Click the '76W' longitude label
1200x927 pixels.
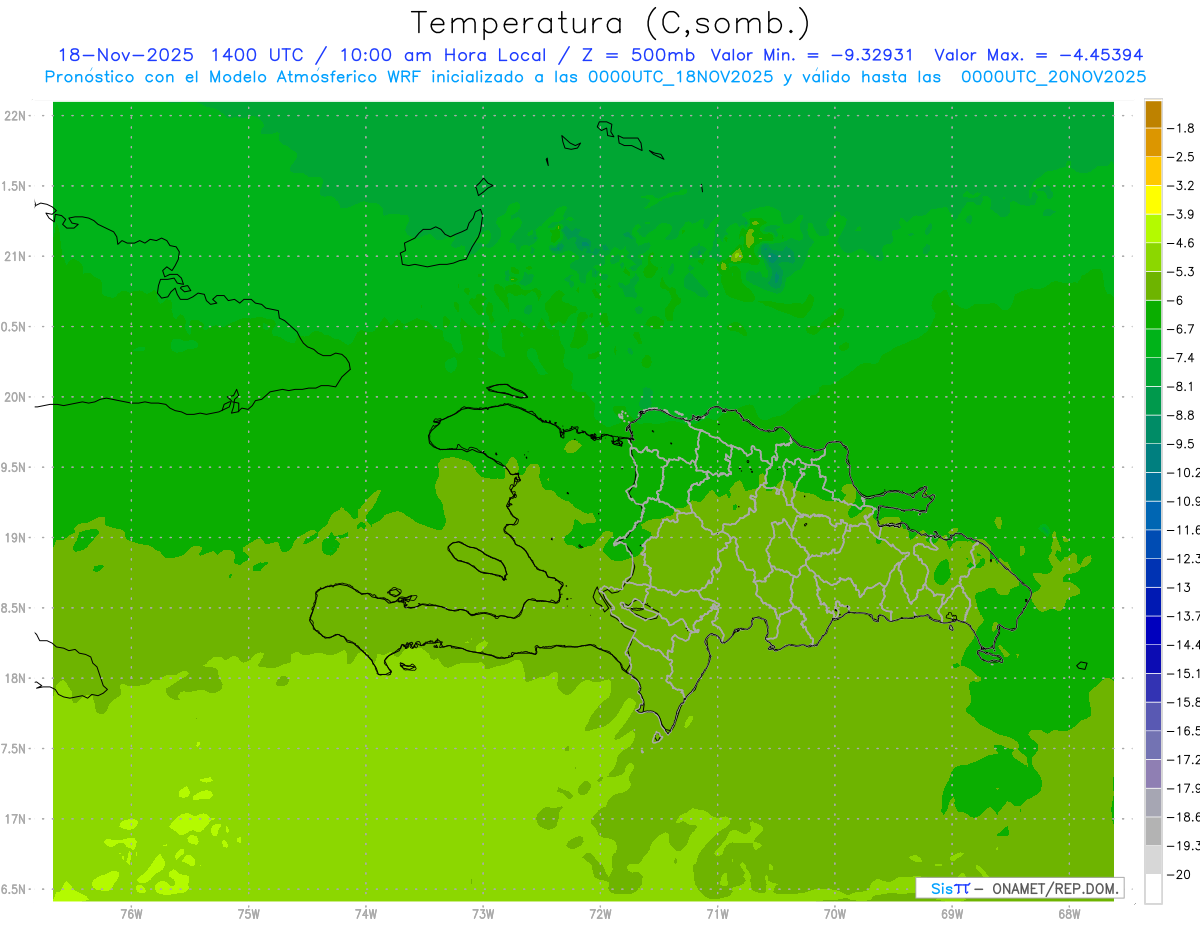131,913
